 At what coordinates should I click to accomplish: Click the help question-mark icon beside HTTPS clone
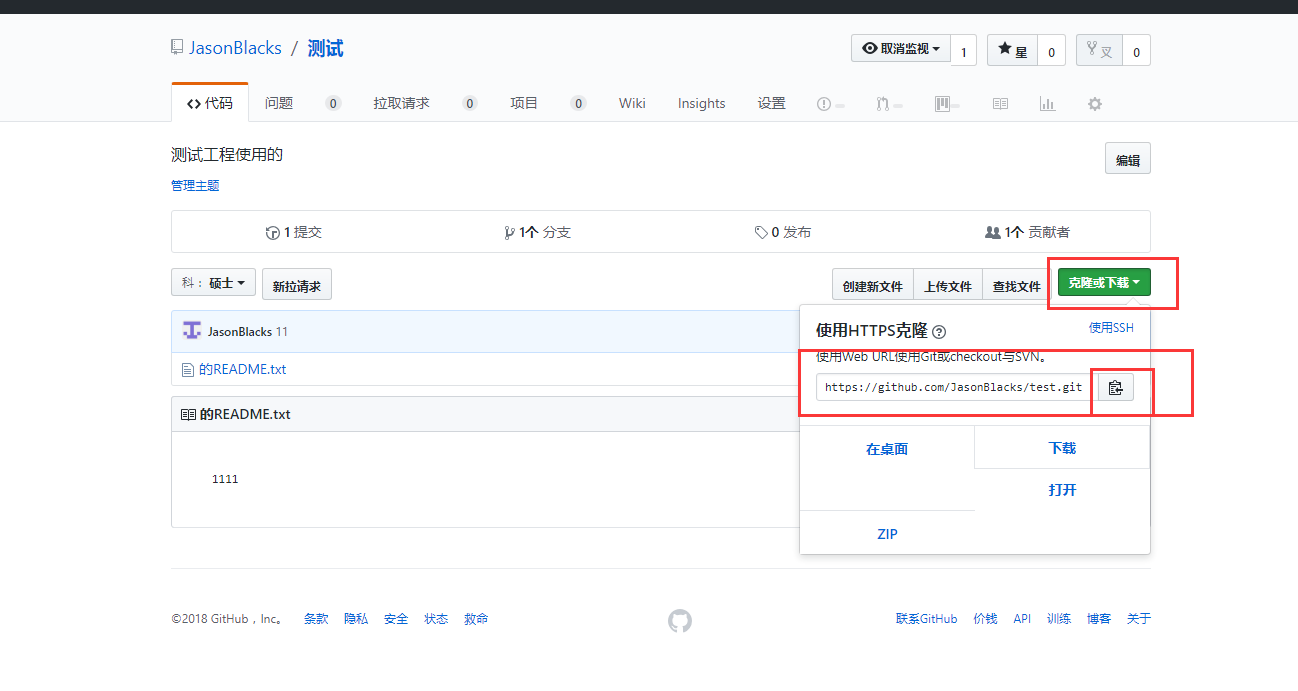(x=939, y=332)
